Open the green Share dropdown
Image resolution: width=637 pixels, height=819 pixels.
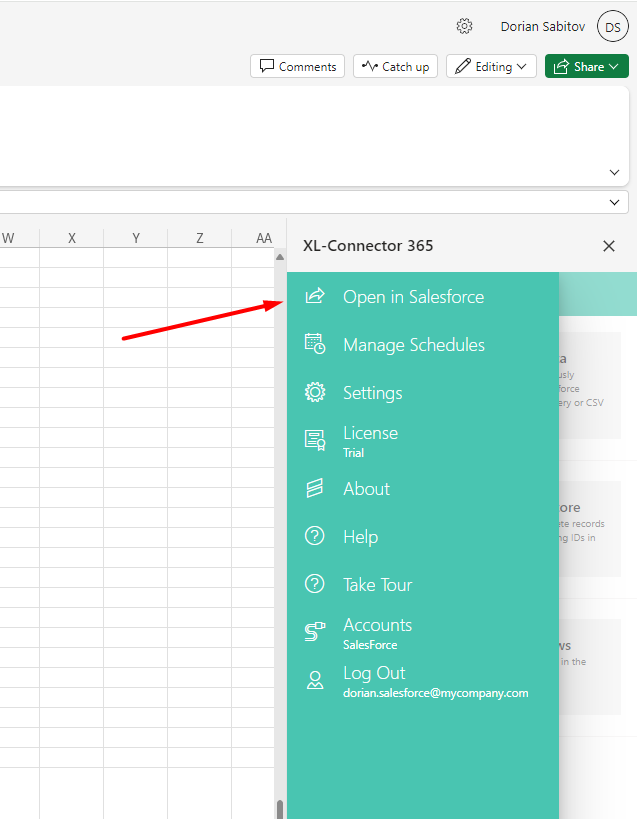click(587, 66)
